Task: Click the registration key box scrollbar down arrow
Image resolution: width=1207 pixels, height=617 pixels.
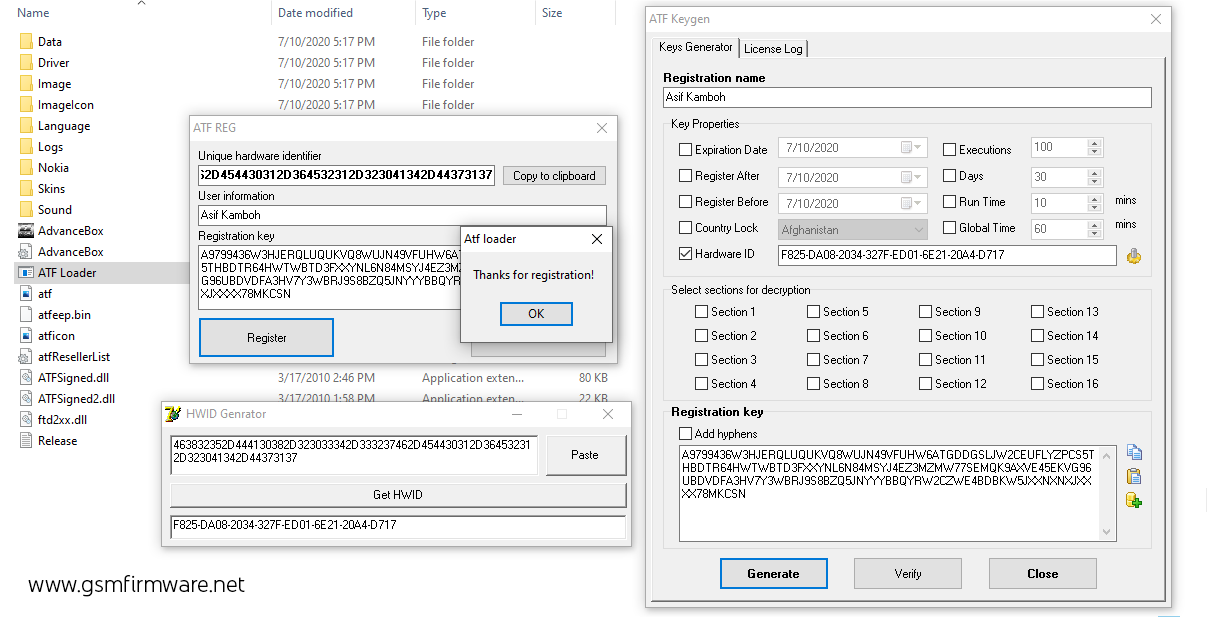Action: coord(1108,533)
